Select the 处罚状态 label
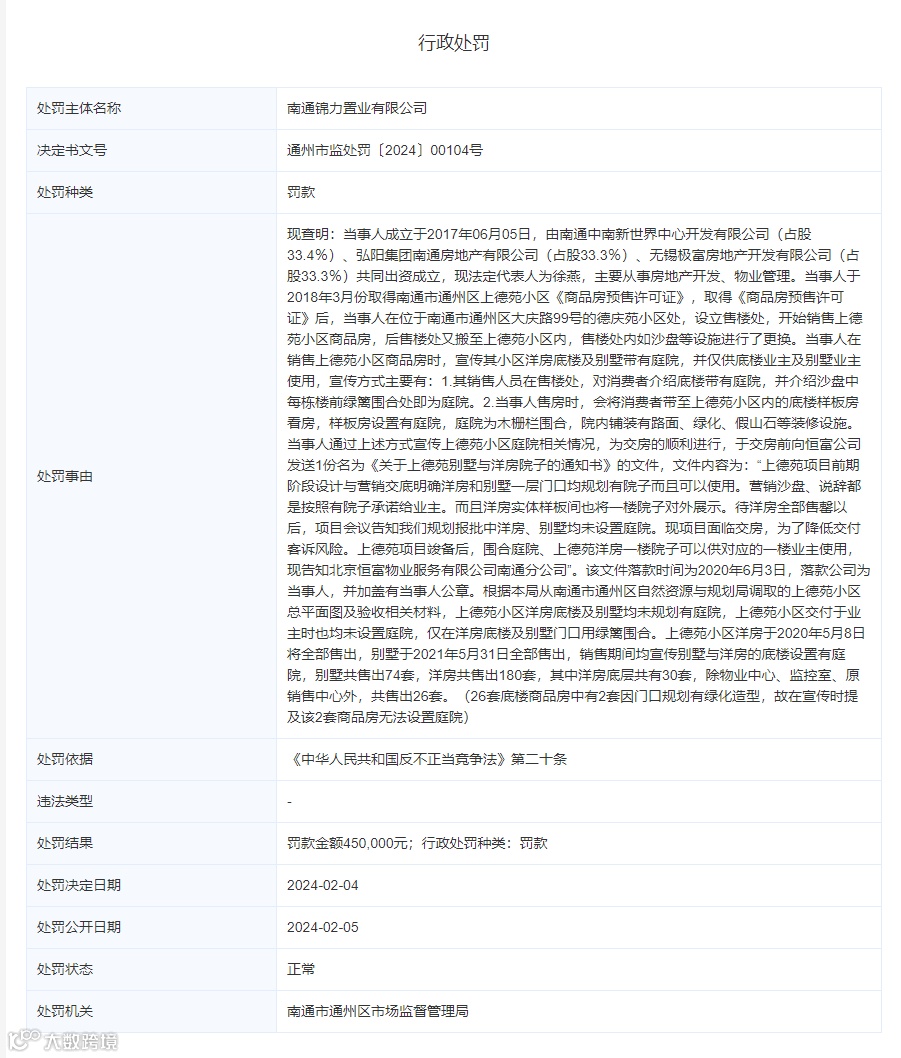 (x=65, y=969)
